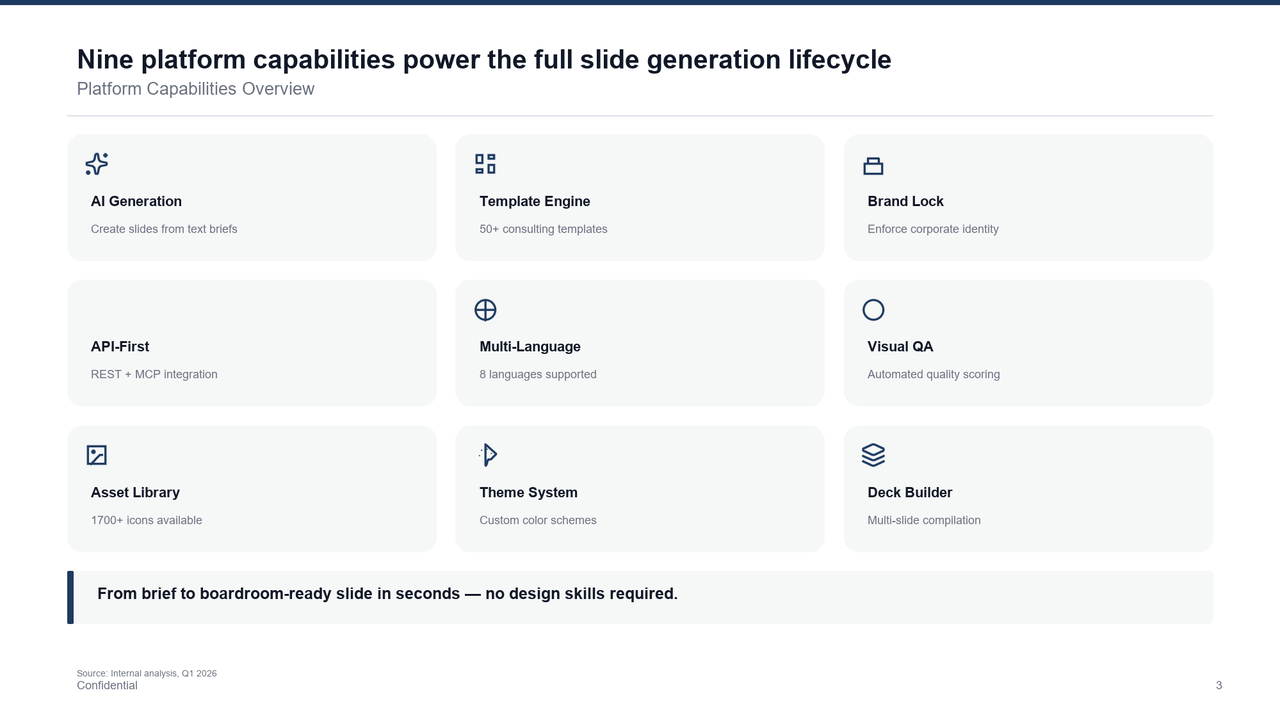Viewport: 1280px width, 720px height.
Task: Select the Confidential footer label
Action: coord(106,685)
